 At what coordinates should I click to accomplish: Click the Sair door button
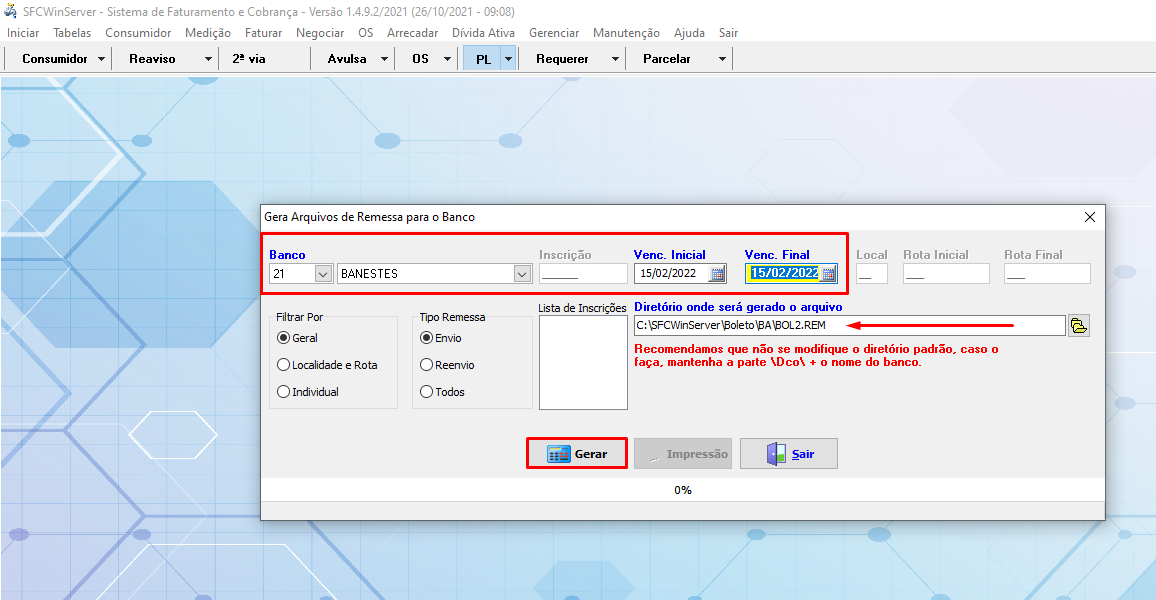(x=789, y=454)
